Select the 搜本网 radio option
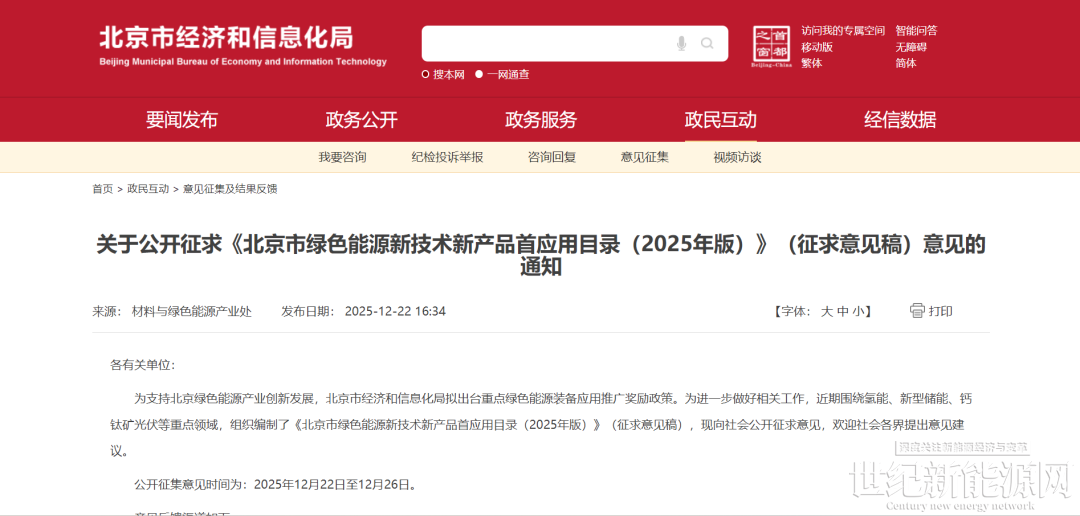The width and height of the screenshot is (1080, 516). 426,74
